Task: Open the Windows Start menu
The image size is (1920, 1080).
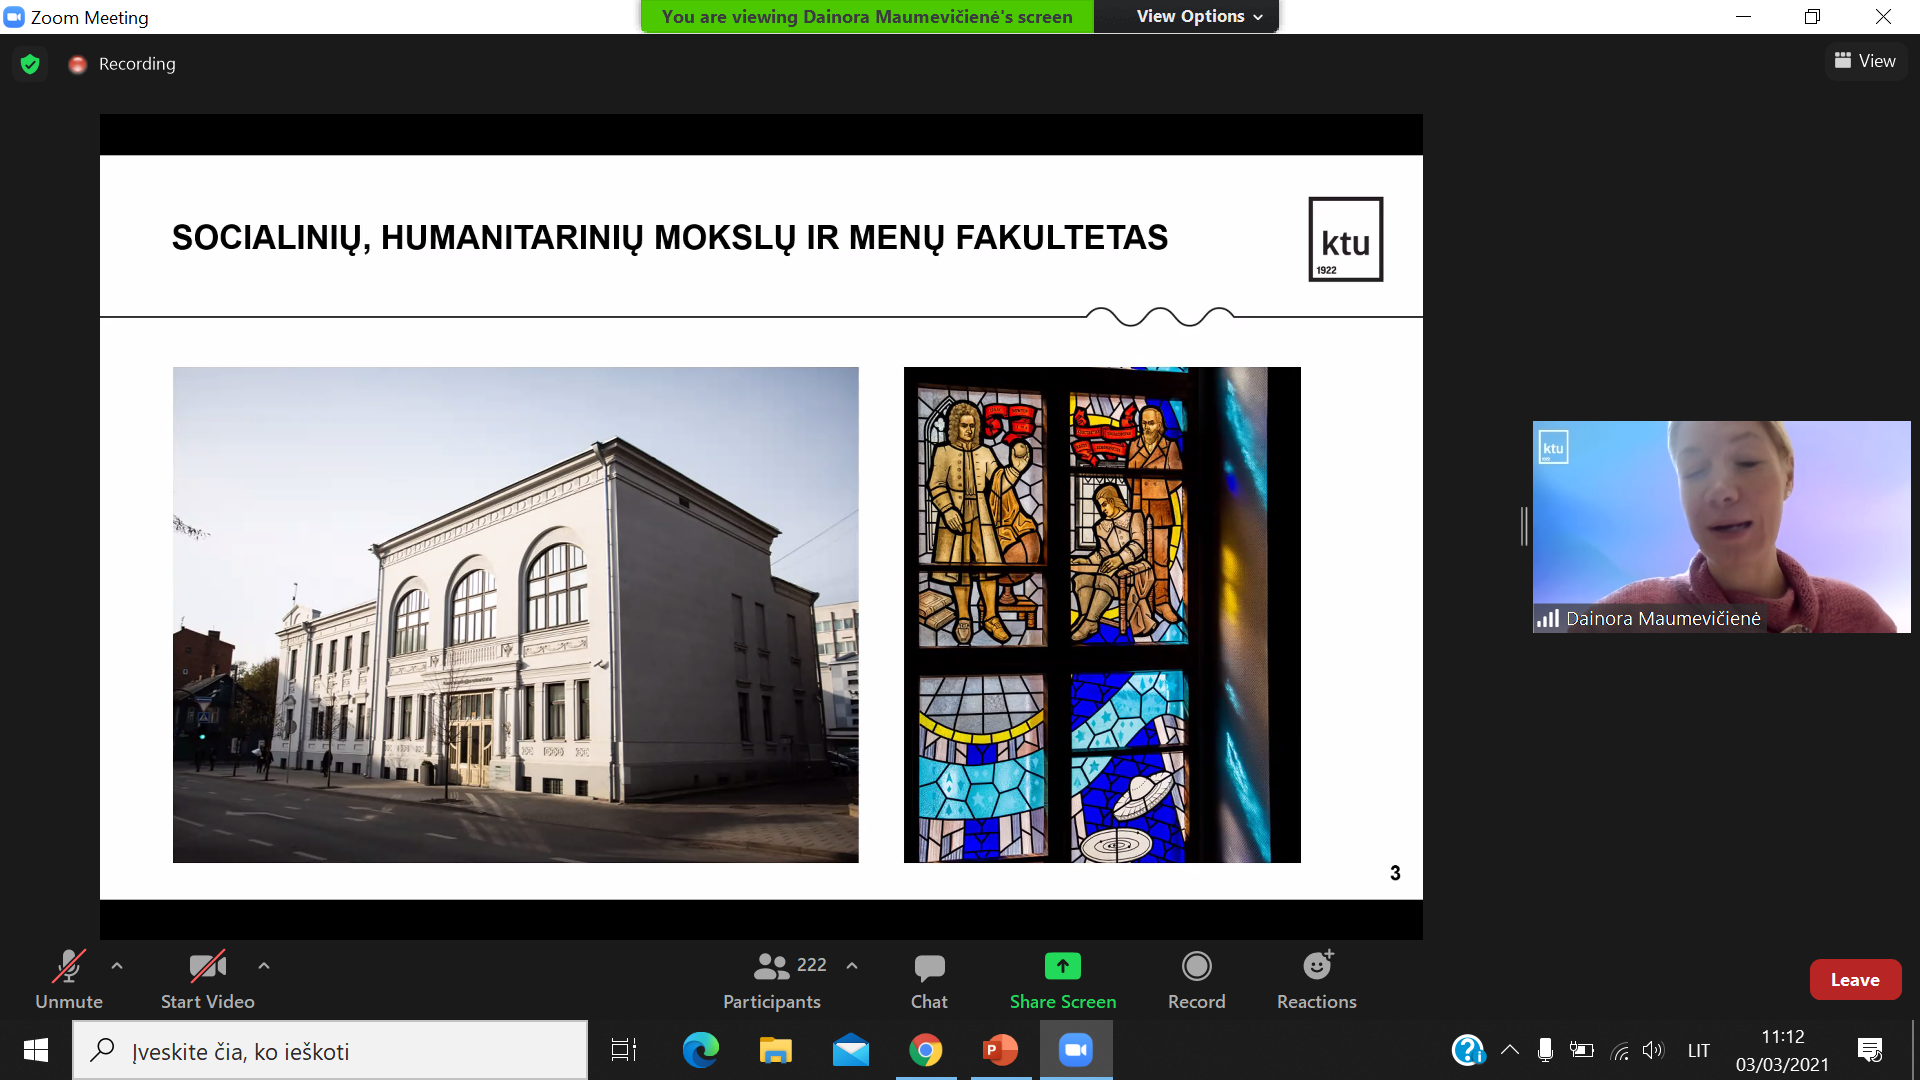Action: pos(36,1050)
